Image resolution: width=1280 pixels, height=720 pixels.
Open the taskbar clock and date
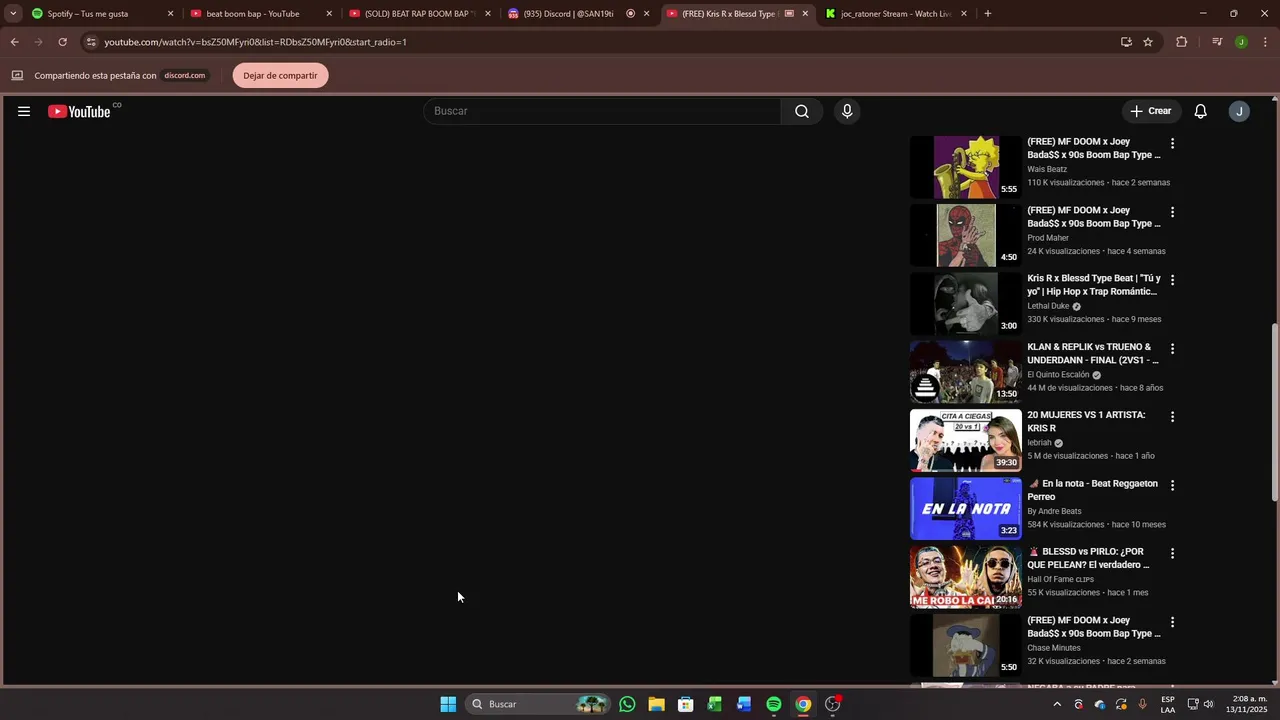[x=1249, y=704]
